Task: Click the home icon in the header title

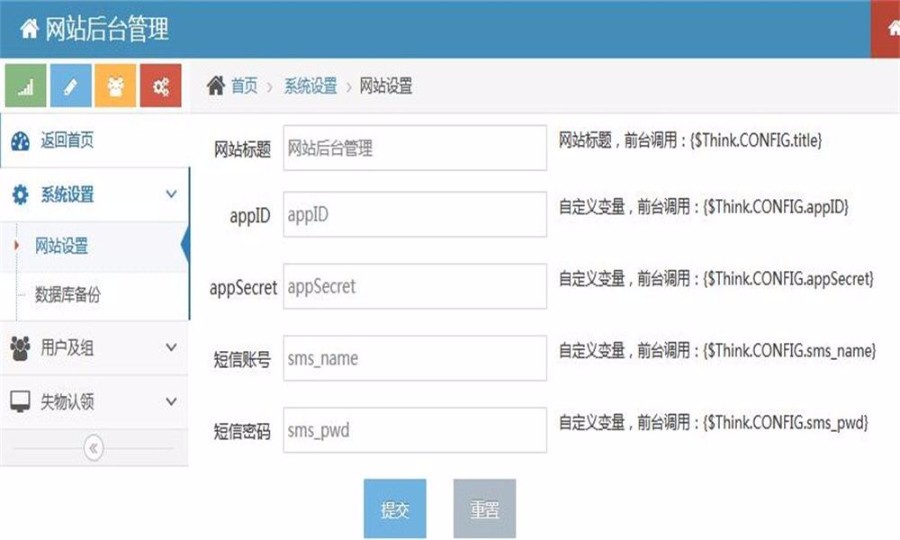Action: [29, 28]
